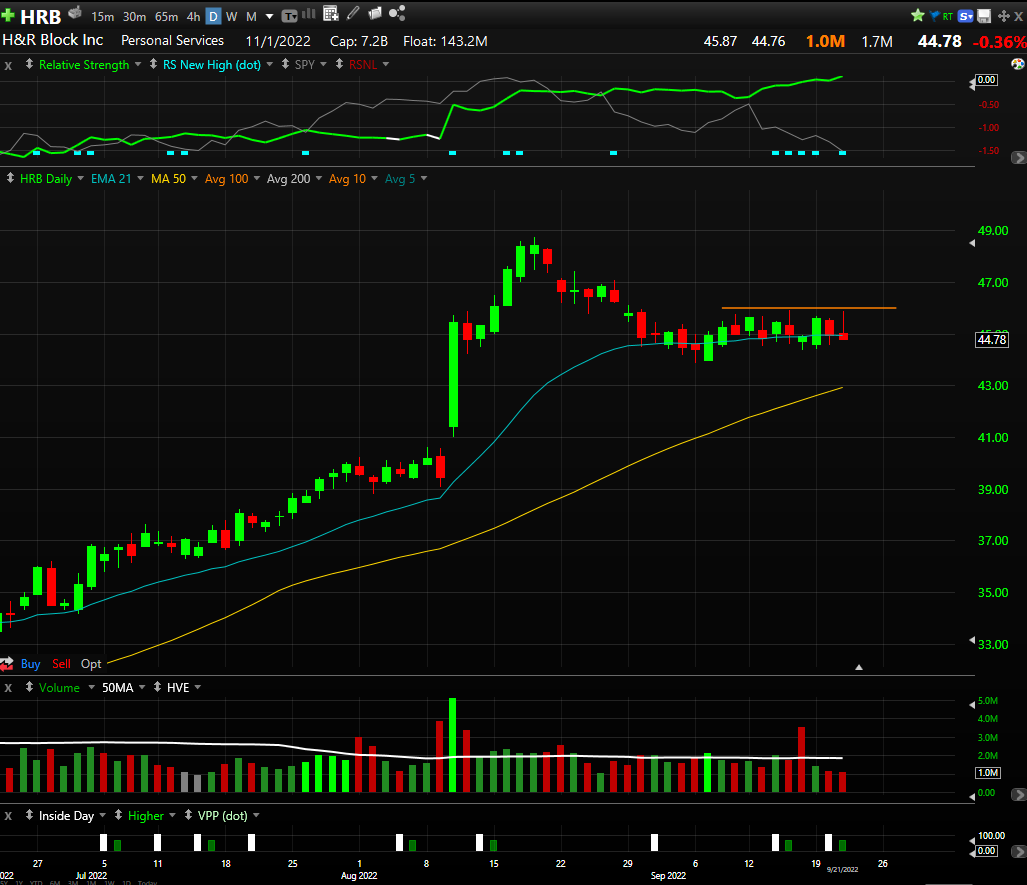
Task: Close the Inside Day pane with its X
Action: pos(8,816)
